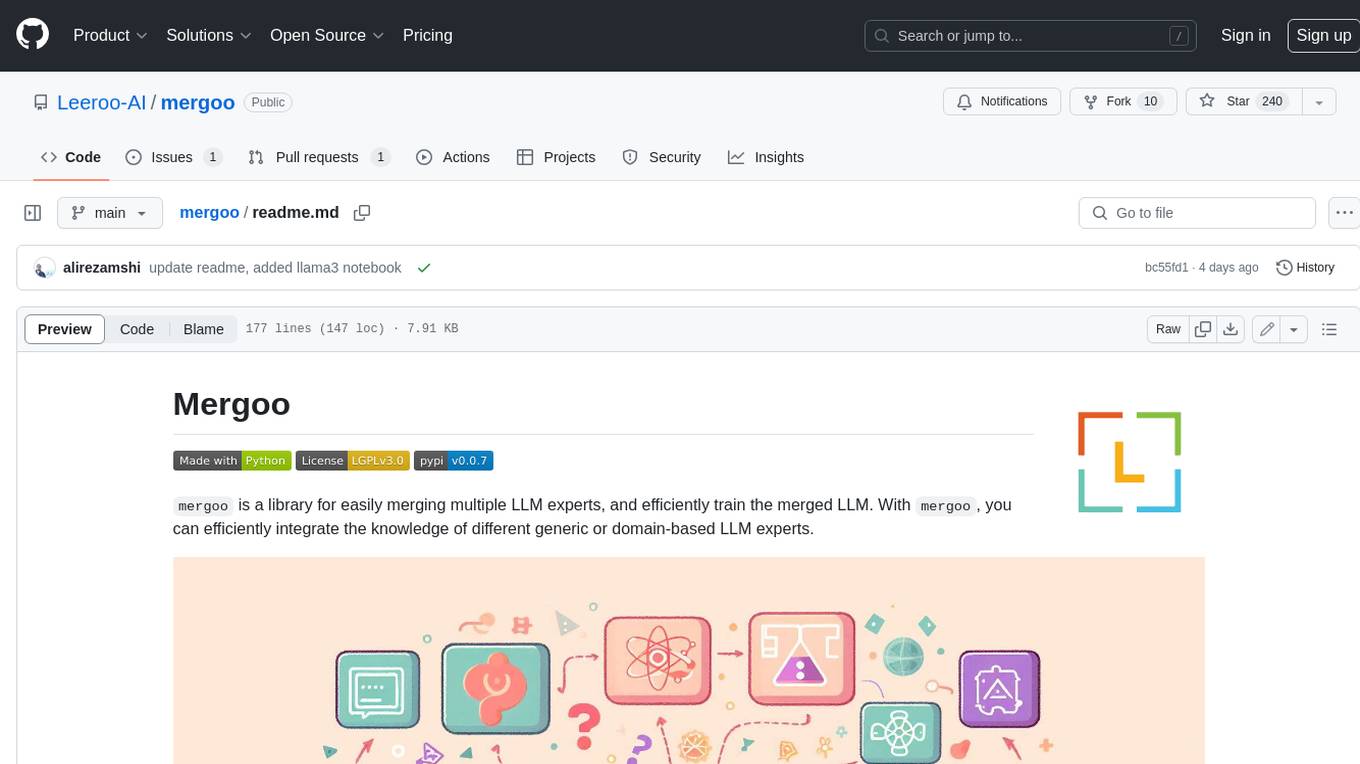Open more edit options dropdown
The width and height of the screenshot is (1360, 764).
point(1294,329)
